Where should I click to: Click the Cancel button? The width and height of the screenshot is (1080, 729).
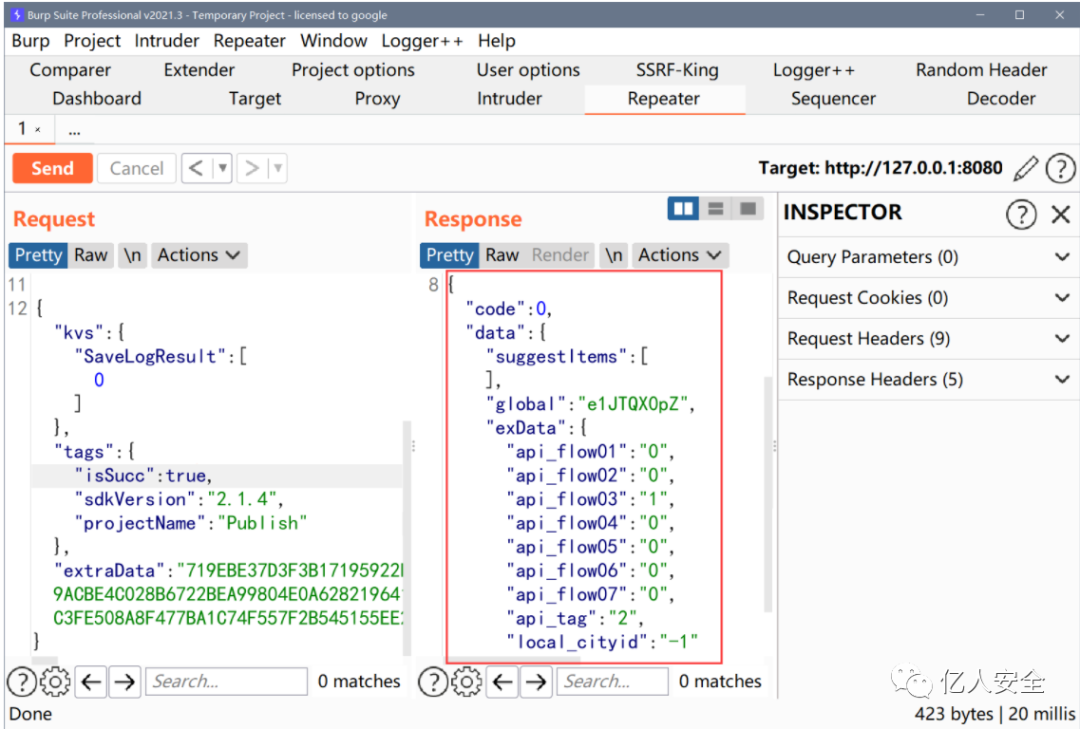[136, 168]
